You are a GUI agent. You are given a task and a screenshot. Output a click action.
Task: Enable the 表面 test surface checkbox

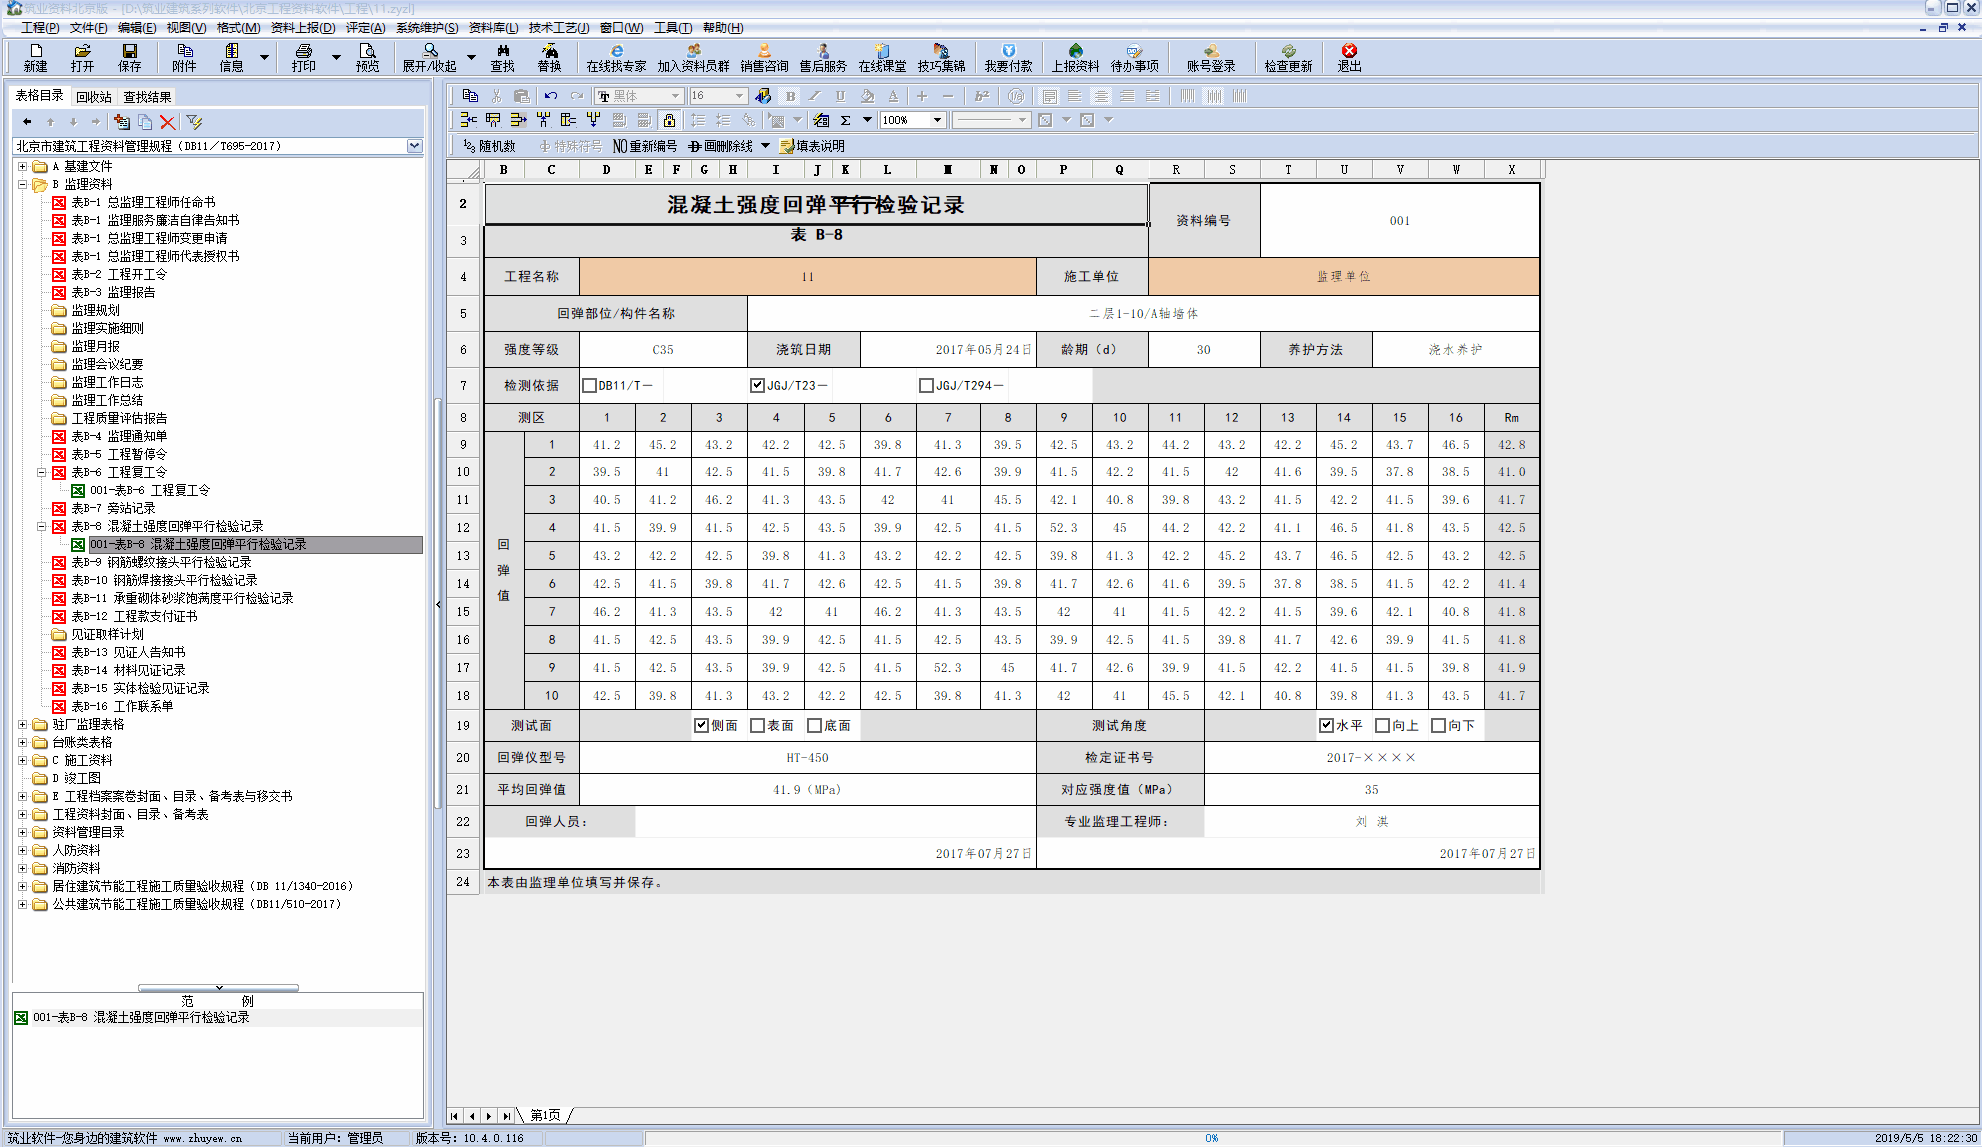pyautogui.click(x=758, y=725)
